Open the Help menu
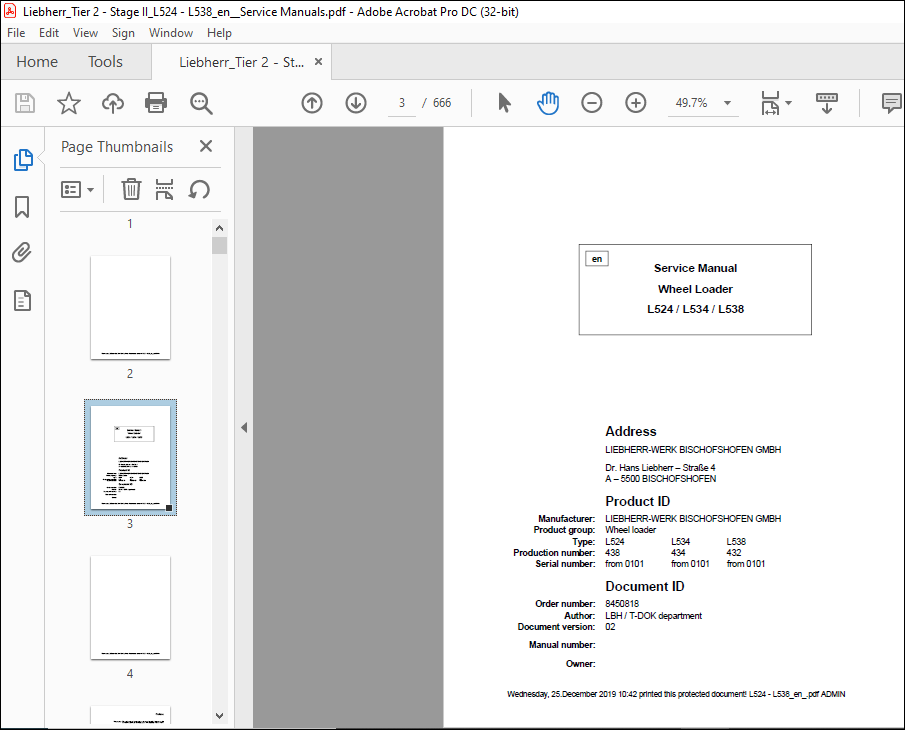 219,33
